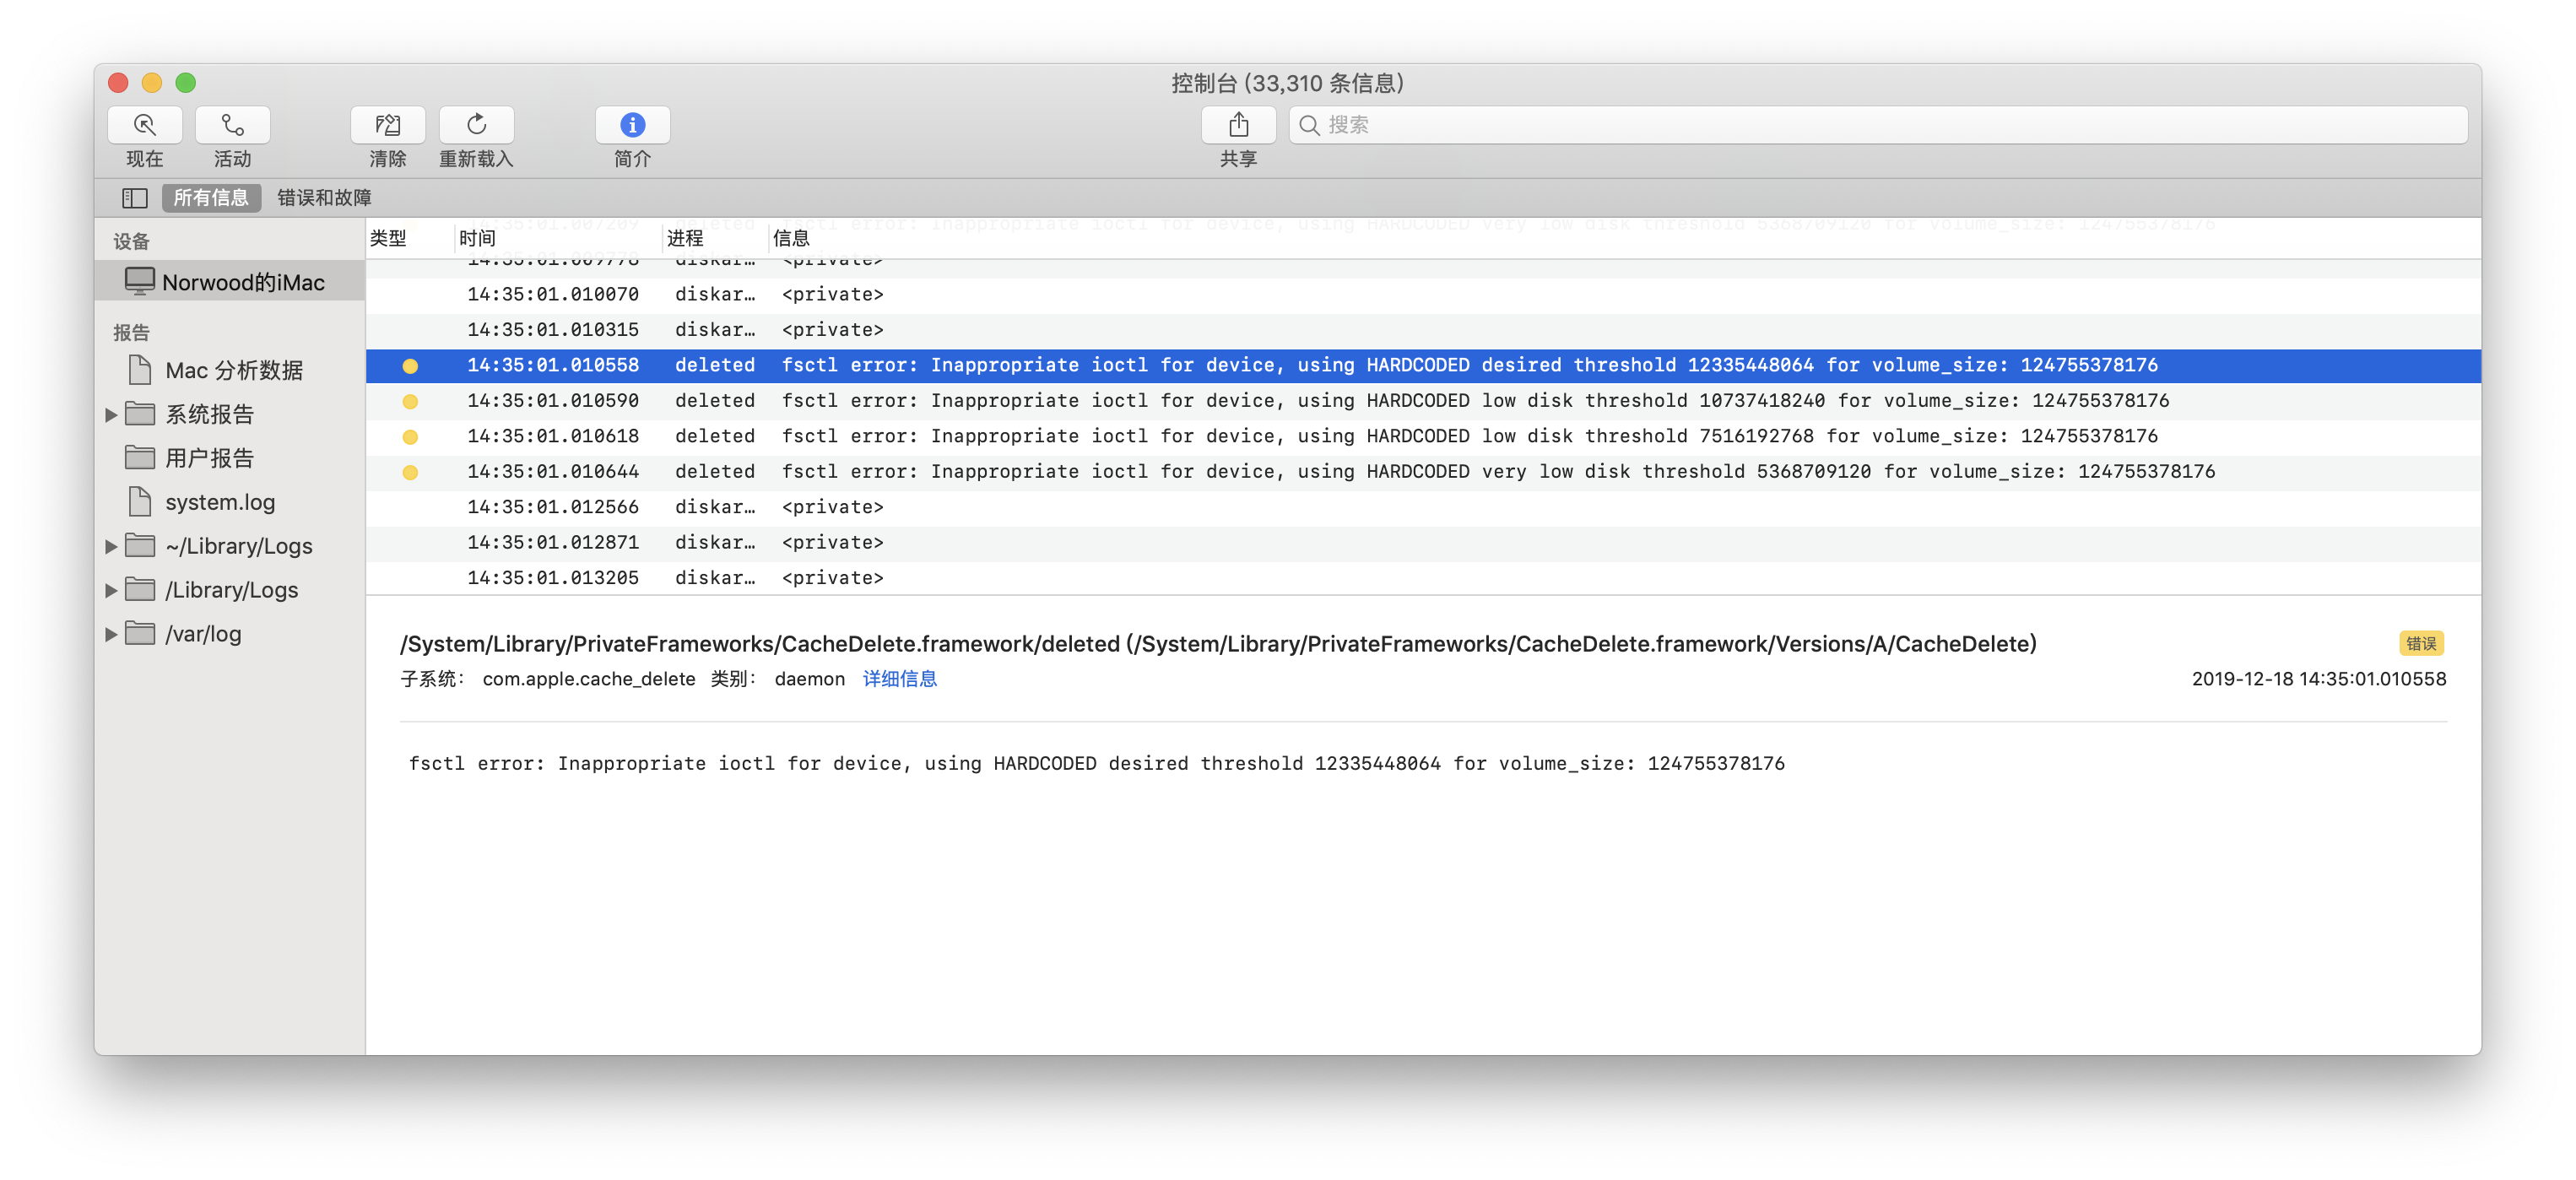The image size is (2576, 1180).
Task: Expand the ~/Library/Logs disclosure triangle
Action: click(x=111, y=546)
